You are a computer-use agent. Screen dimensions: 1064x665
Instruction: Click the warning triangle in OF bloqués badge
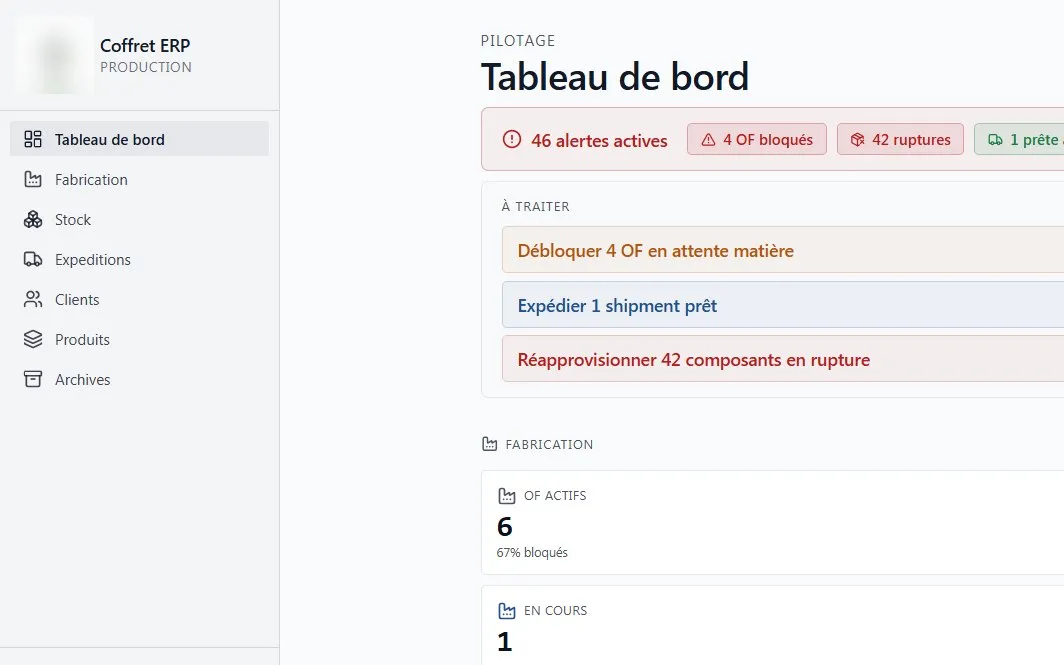click(708, 140)
